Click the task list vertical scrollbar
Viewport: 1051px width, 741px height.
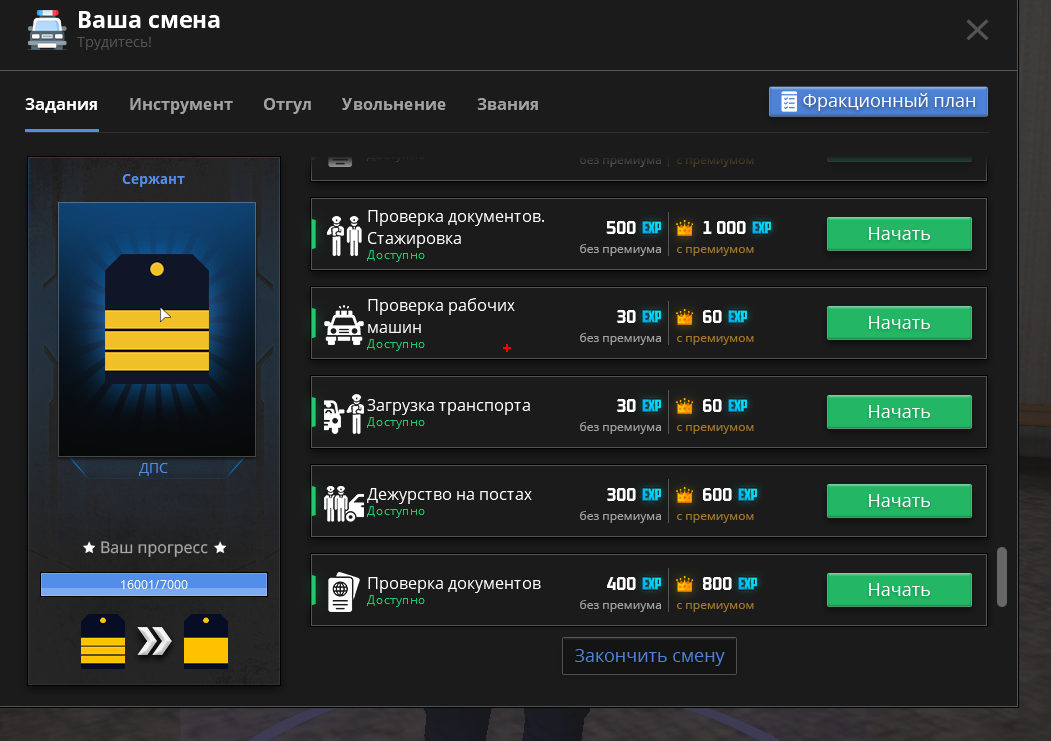coord(1002,576)
